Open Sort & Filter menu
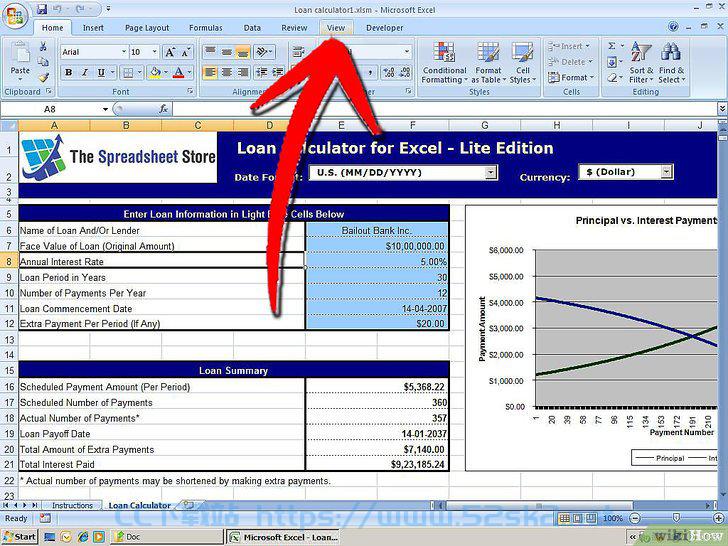Viewport: 728px width, 546px height. pyautogui.click(x=641, y=62)
